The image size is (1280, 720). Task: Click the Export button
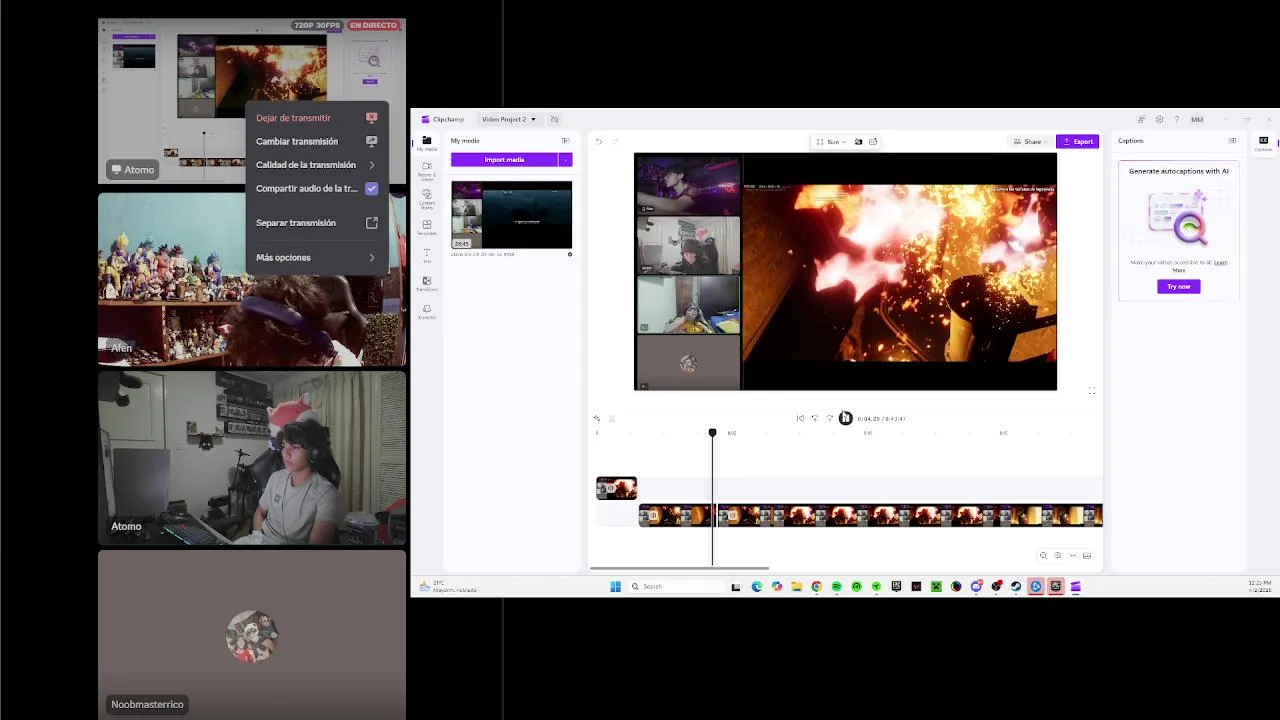tap(1078, 141)
